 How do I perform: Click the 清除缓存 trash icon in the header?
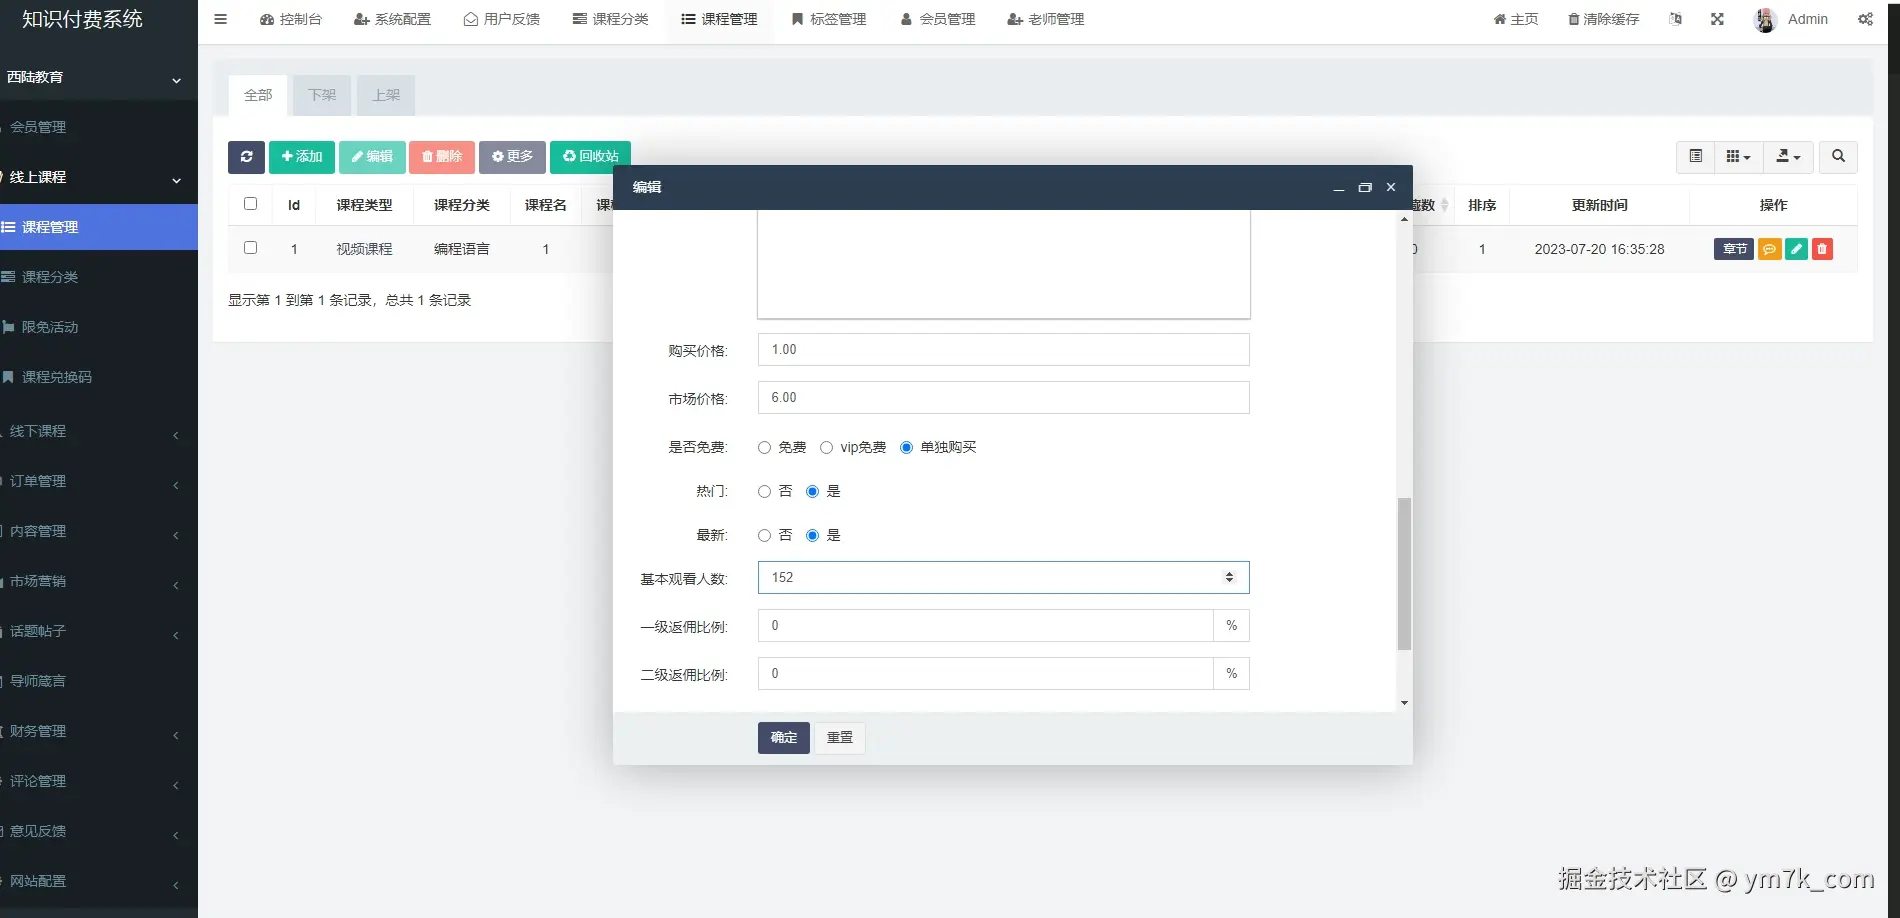coord(1604,19)
